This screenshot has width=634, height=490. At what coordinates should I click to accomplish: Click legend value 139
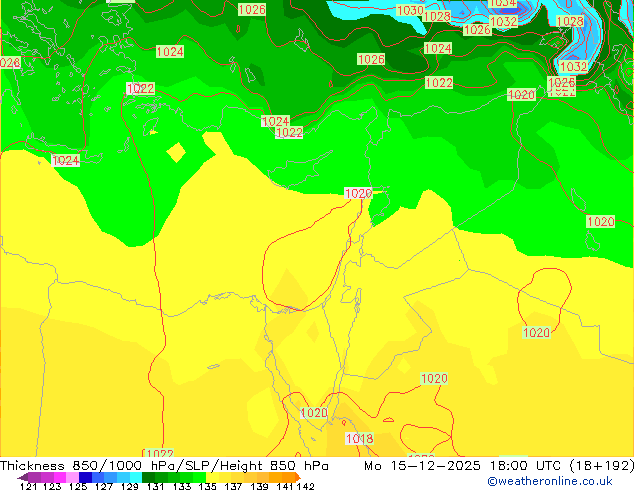point(259,486)
